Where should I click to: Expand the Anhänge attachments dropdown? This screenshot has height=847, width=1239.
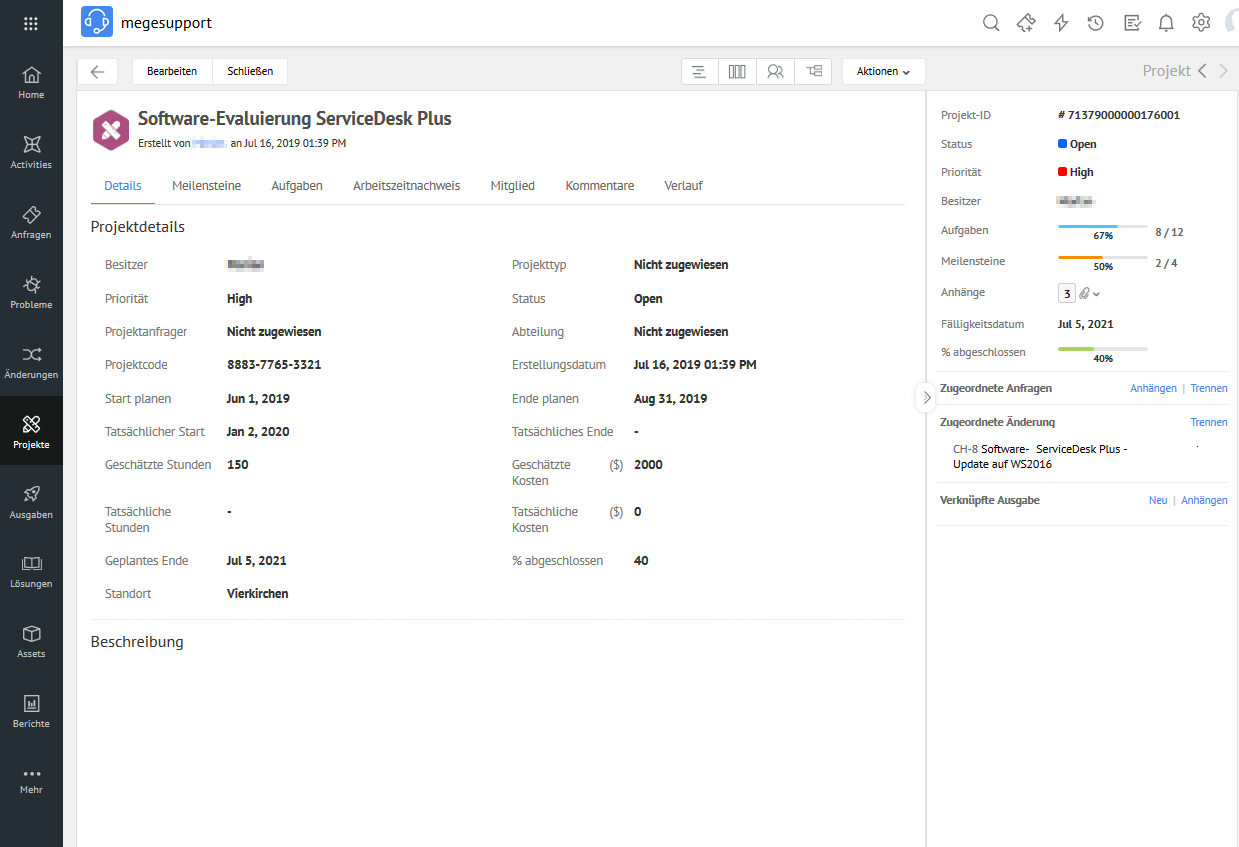(x=1092, y=293)
